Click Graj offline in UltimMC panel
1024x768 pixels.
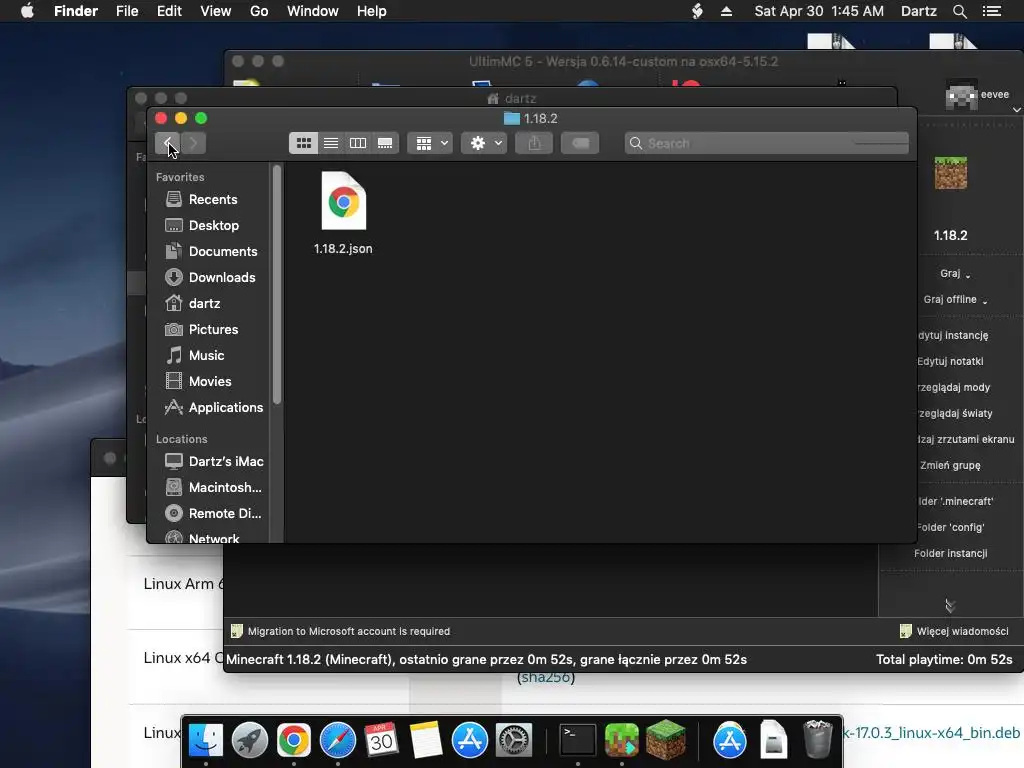[x=955, y=300]
